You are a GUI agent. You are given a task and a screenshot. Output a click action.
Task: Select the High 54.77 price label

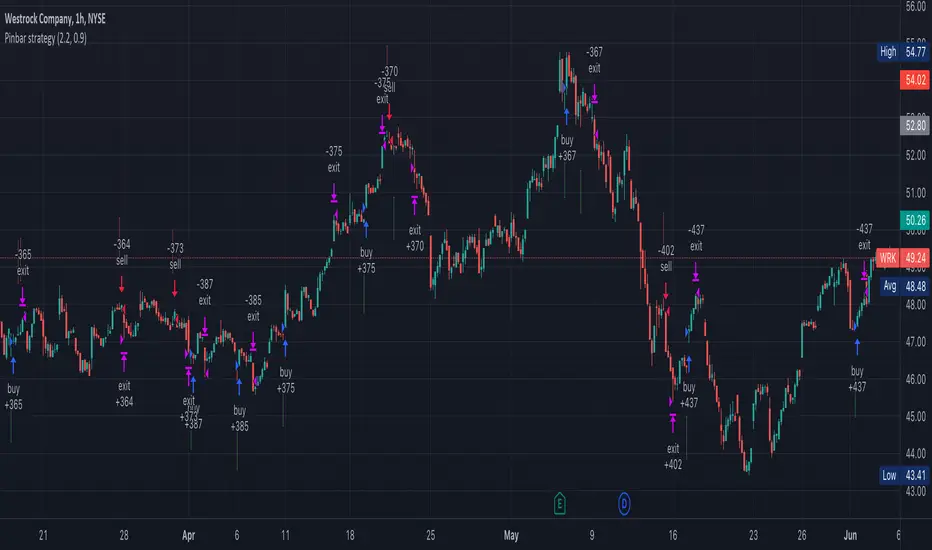pyautogui.click(x=903, y=52)
